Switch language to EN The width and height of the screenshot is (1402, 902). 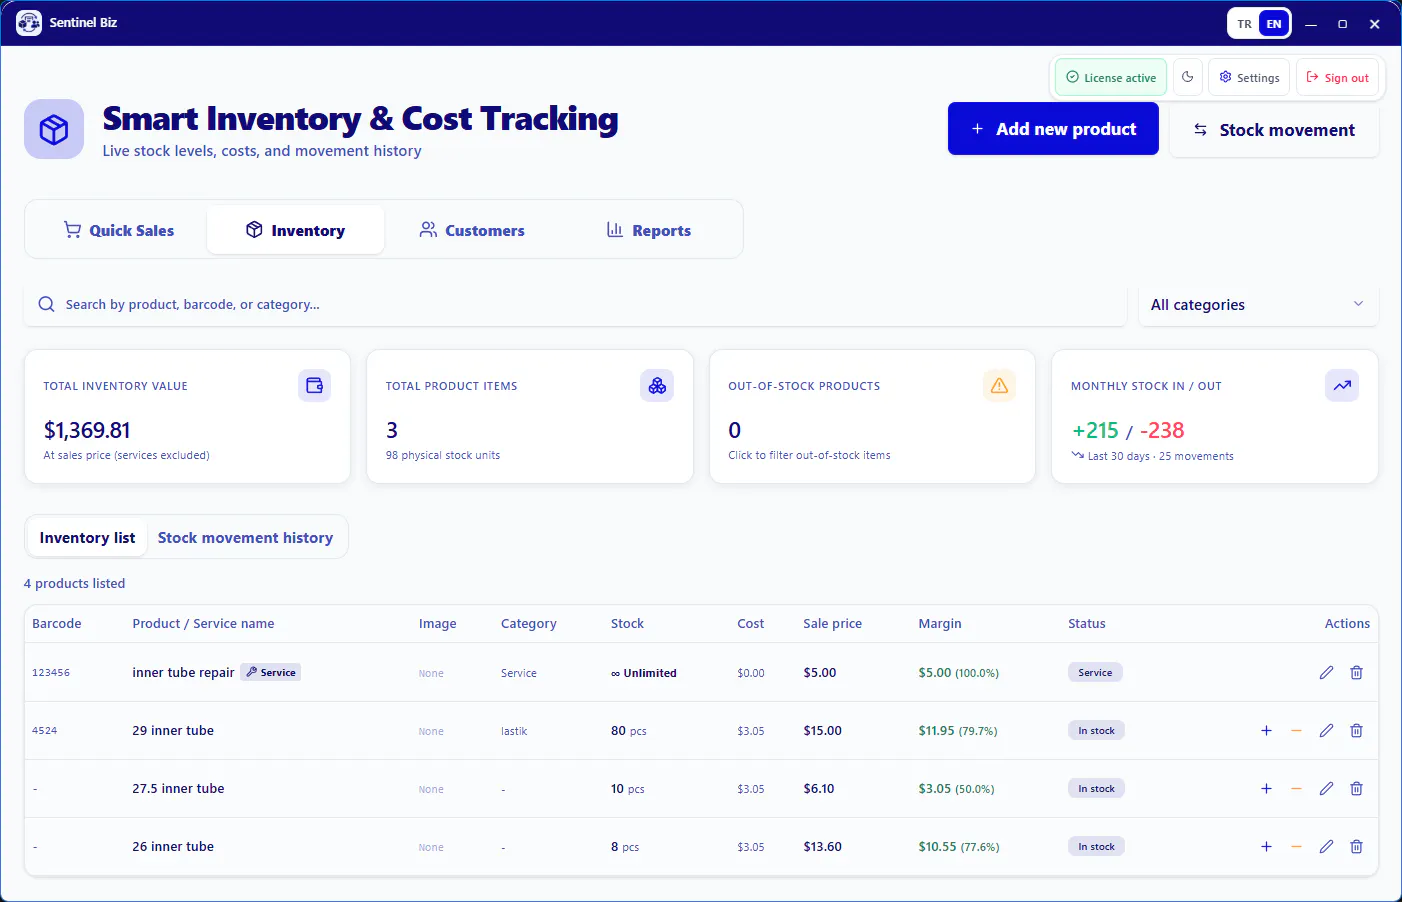1274,24
